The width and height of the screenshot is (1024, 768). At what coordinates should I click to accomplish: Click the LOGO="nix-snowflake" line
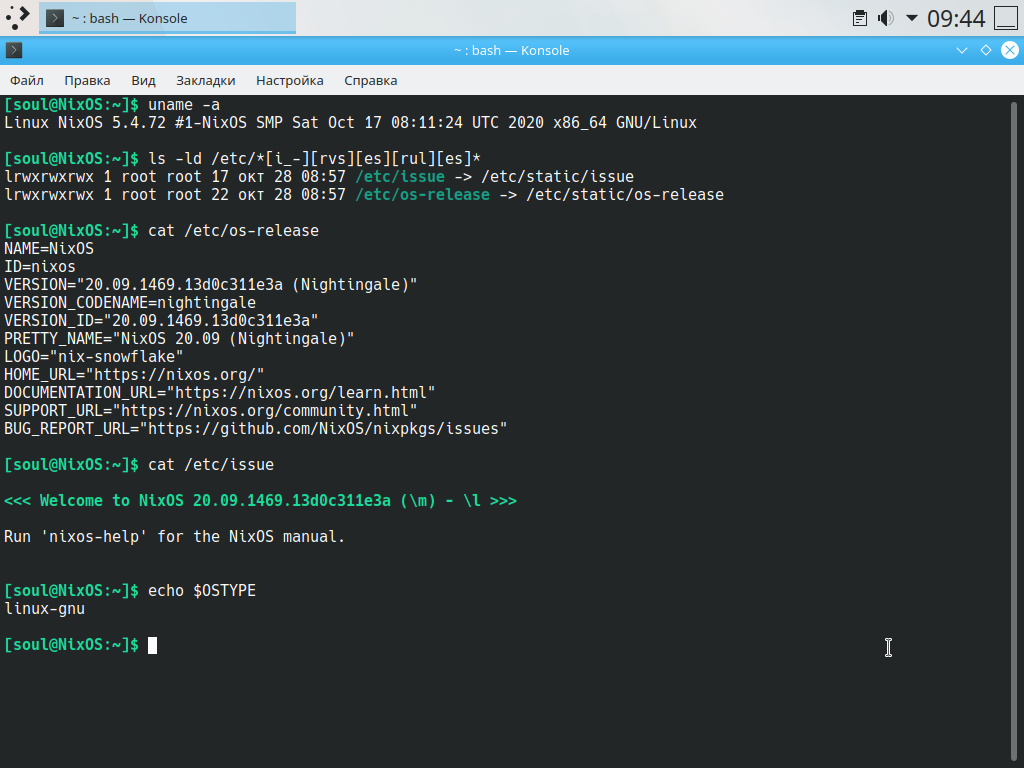(93, 357)
